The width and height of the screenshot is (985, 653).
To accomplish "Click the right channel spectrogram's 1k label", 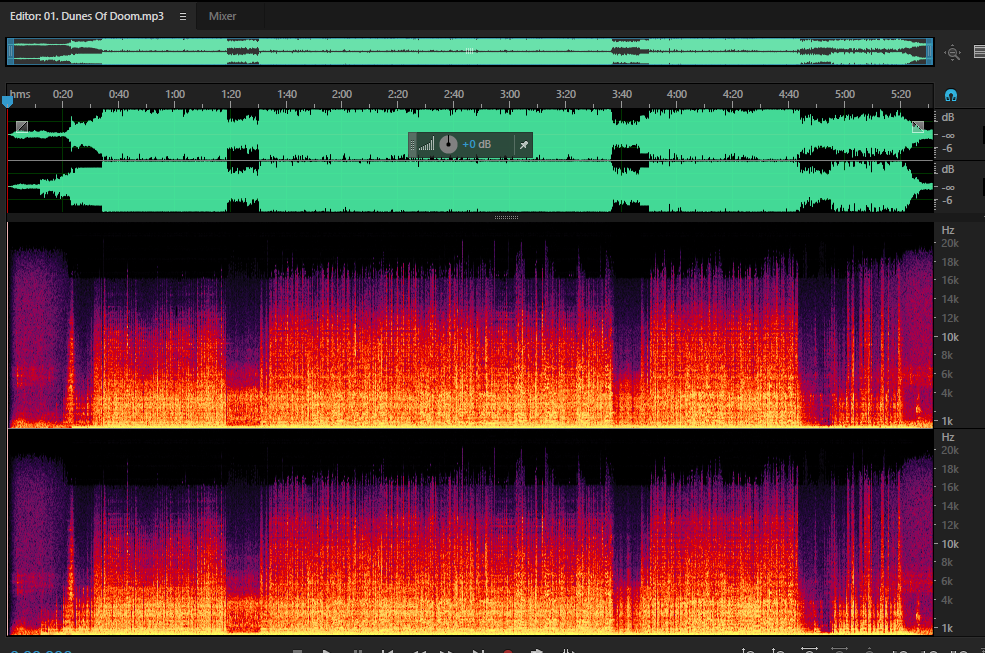I will click(947, 628).
